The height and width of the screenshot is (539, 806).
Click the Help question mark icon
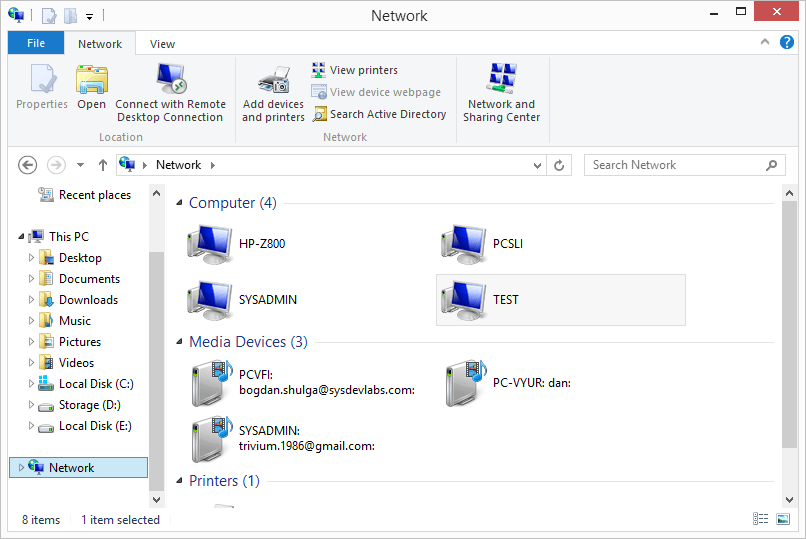[787, 43]
